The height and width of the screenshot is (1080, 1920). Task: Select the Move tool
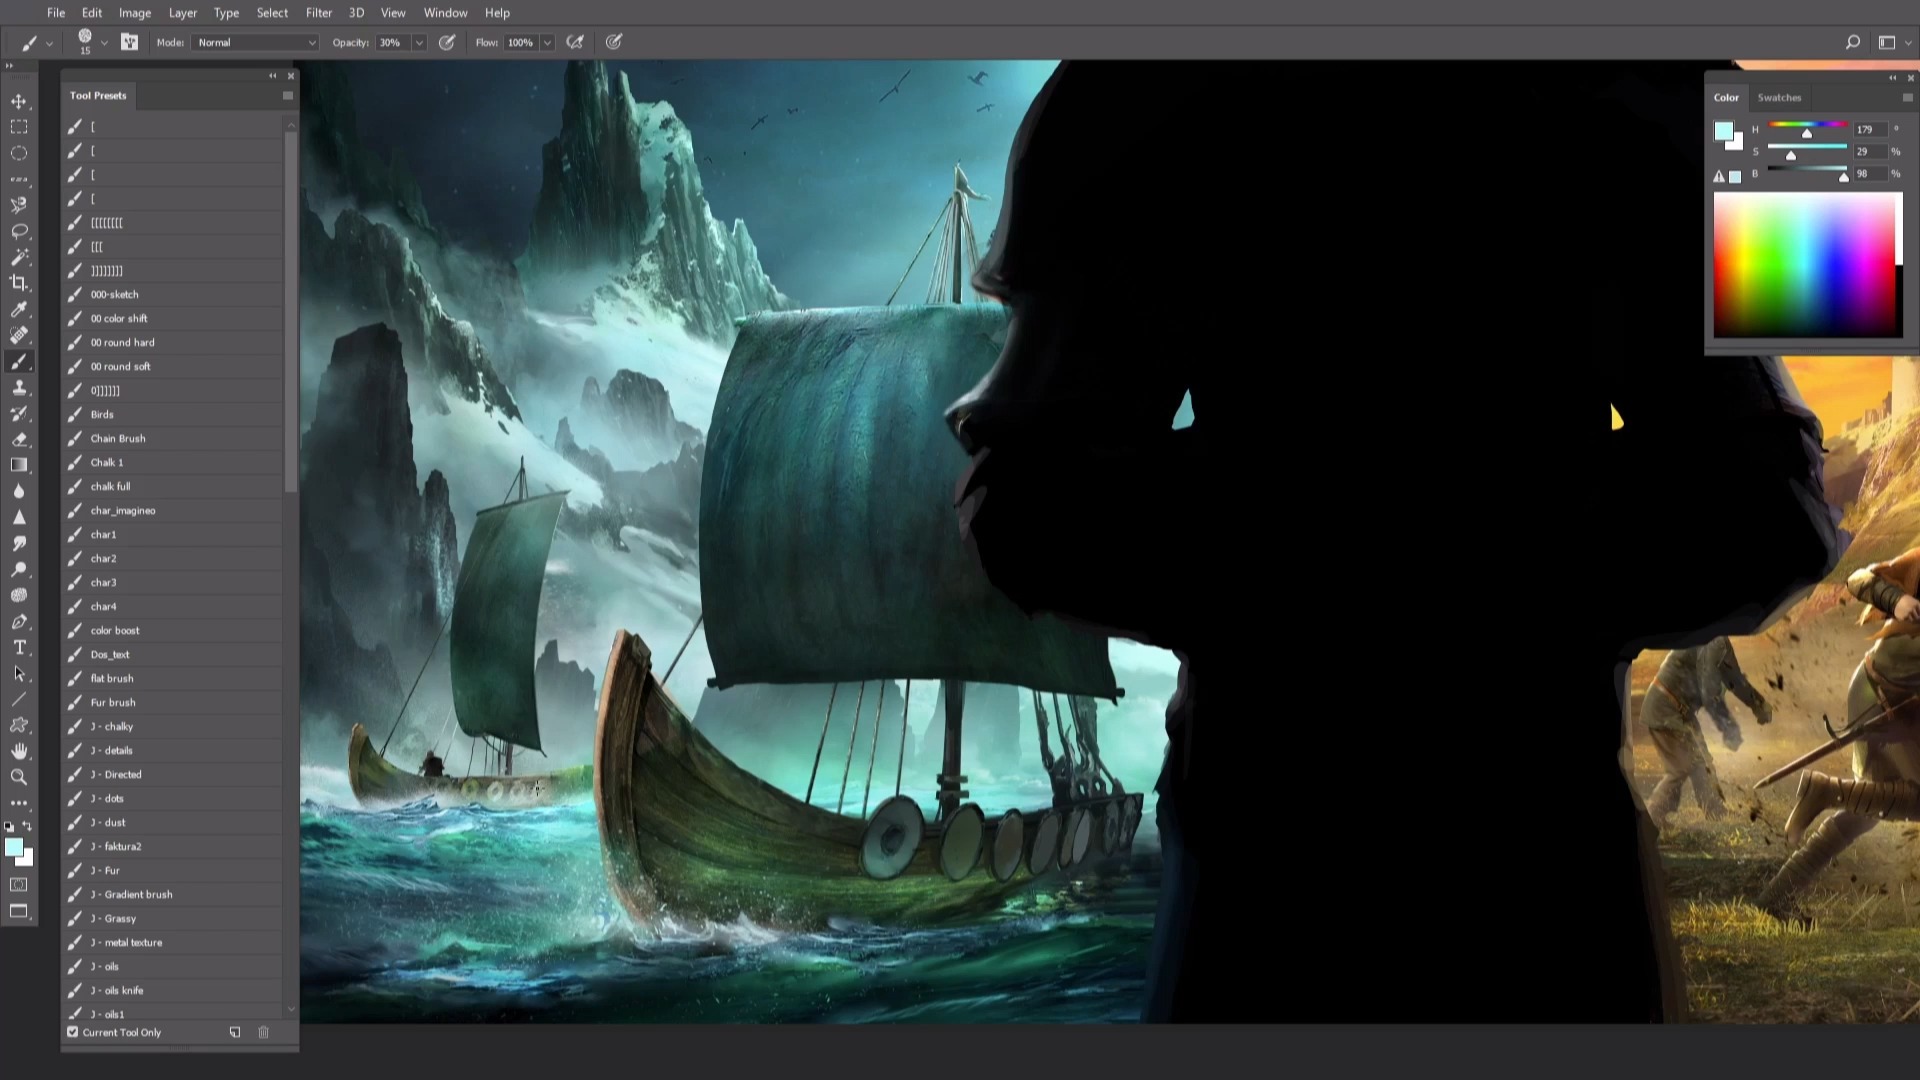19,101
